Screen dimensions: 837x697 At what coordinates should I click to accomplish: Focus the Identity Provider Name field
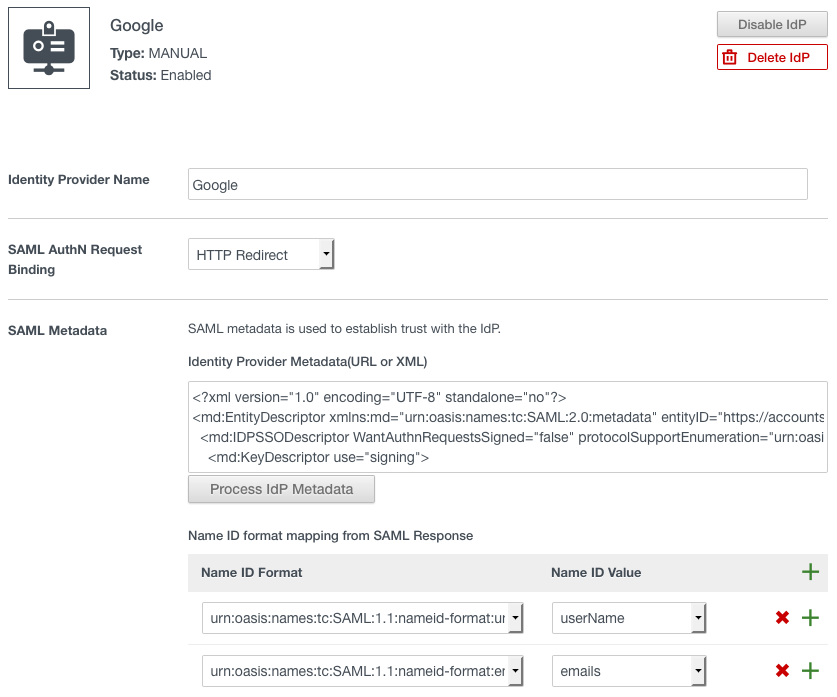(497, 184)
